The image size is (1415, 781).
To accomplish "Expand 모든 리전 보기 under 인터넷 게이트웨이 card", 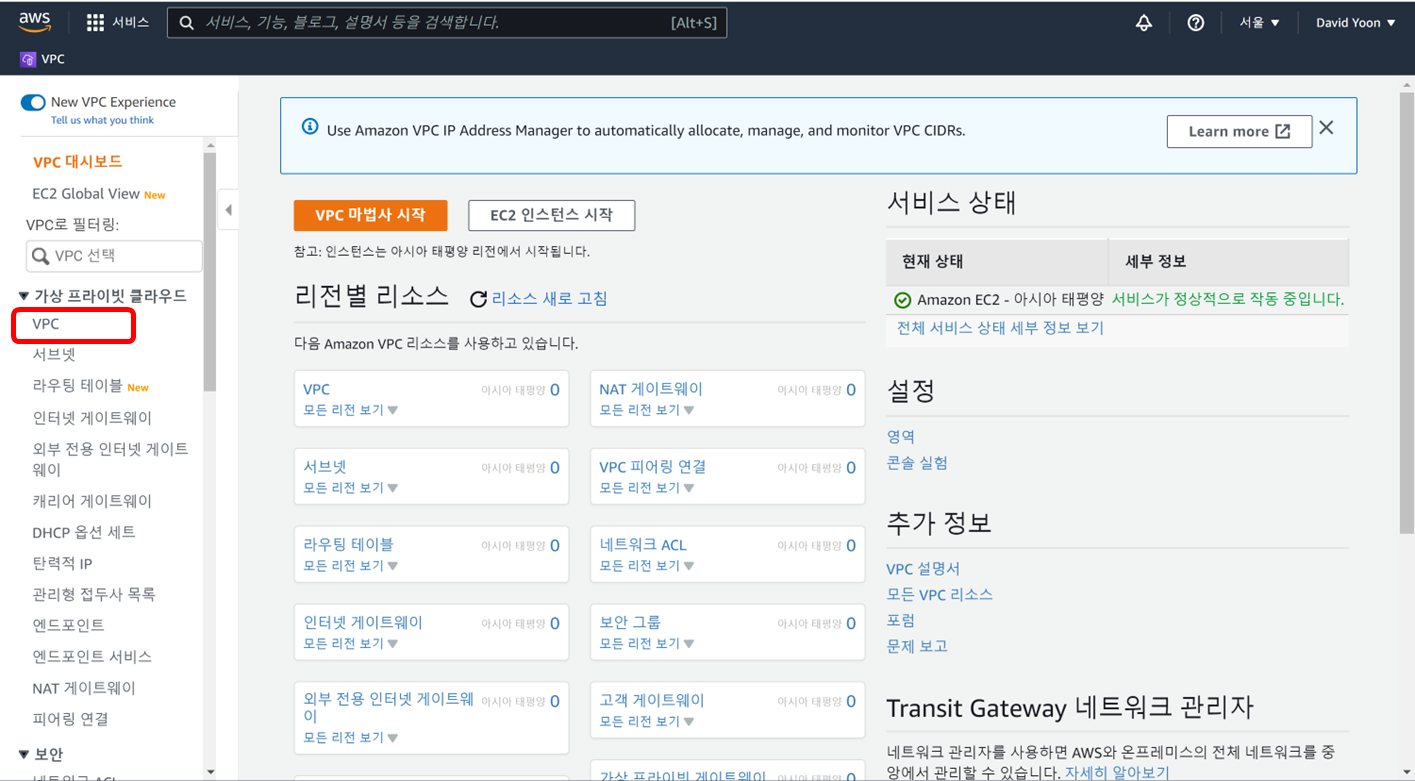I will click(350, 644).
